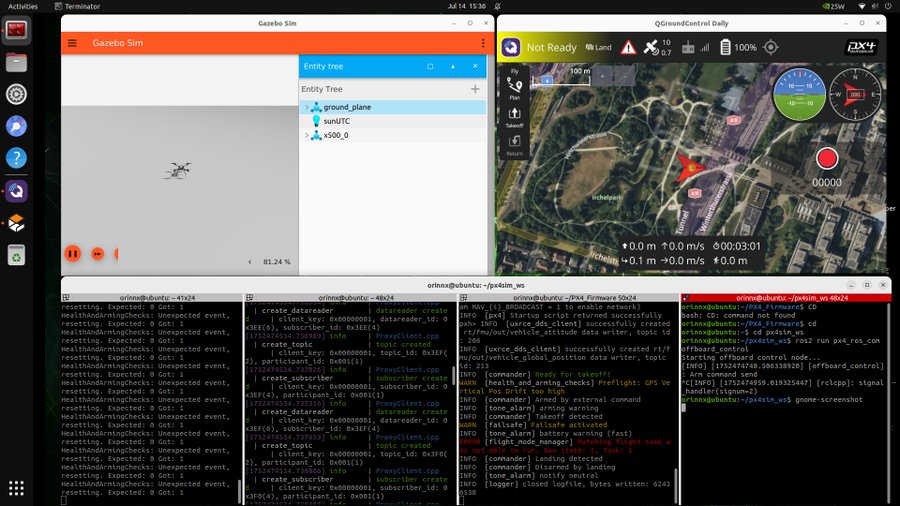The height and width of the screenshot is (506, 900).
Task: Start video recording with red button
Action: coord(827,159)
